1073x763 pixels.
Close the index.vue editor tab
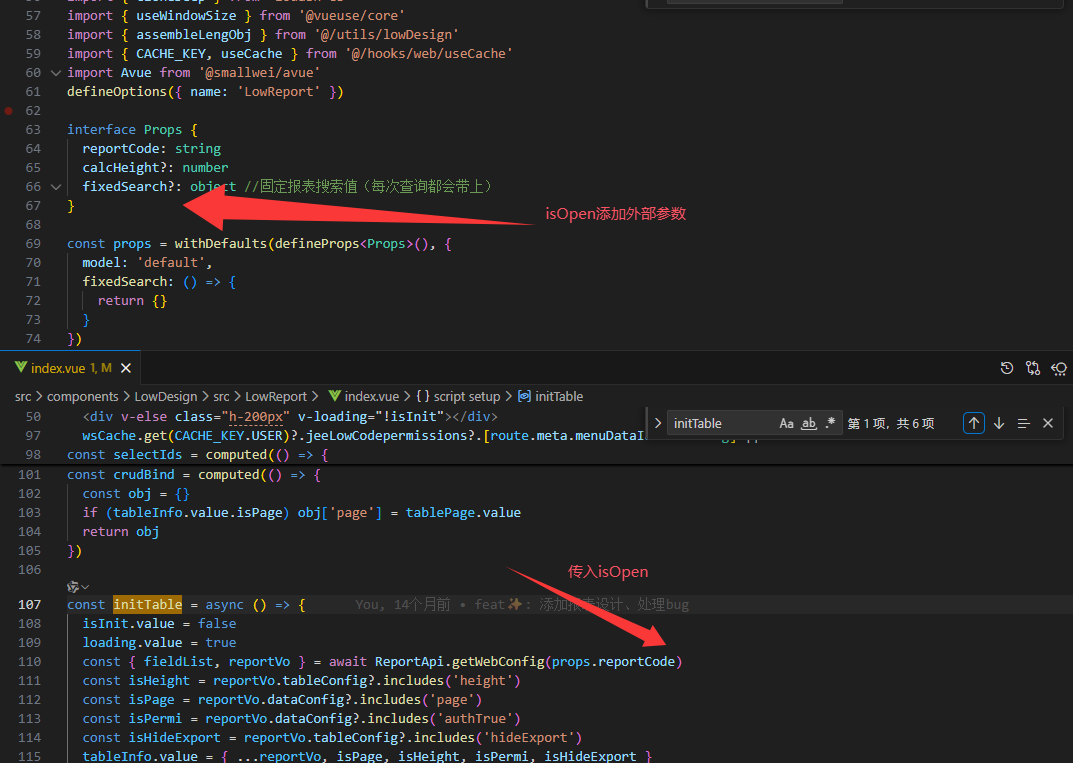pyautogui.click(x=125, y=368)
